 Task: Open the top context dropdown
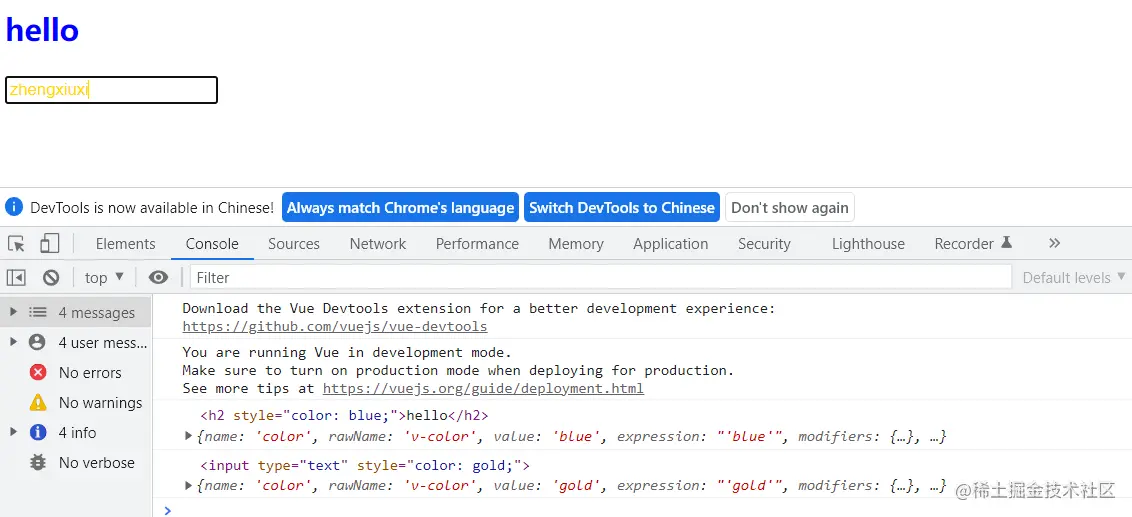(104, 278)
